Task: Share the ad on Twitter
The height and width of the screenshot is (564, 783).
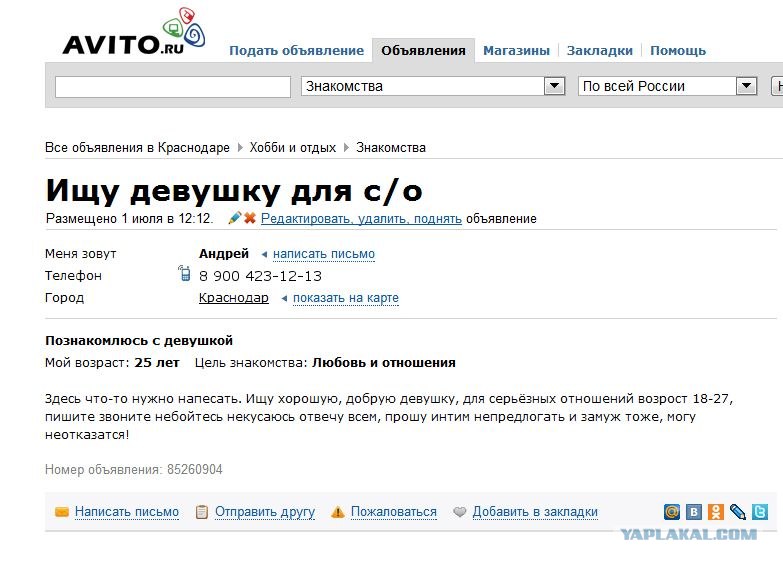Action: tap(760, 512)
